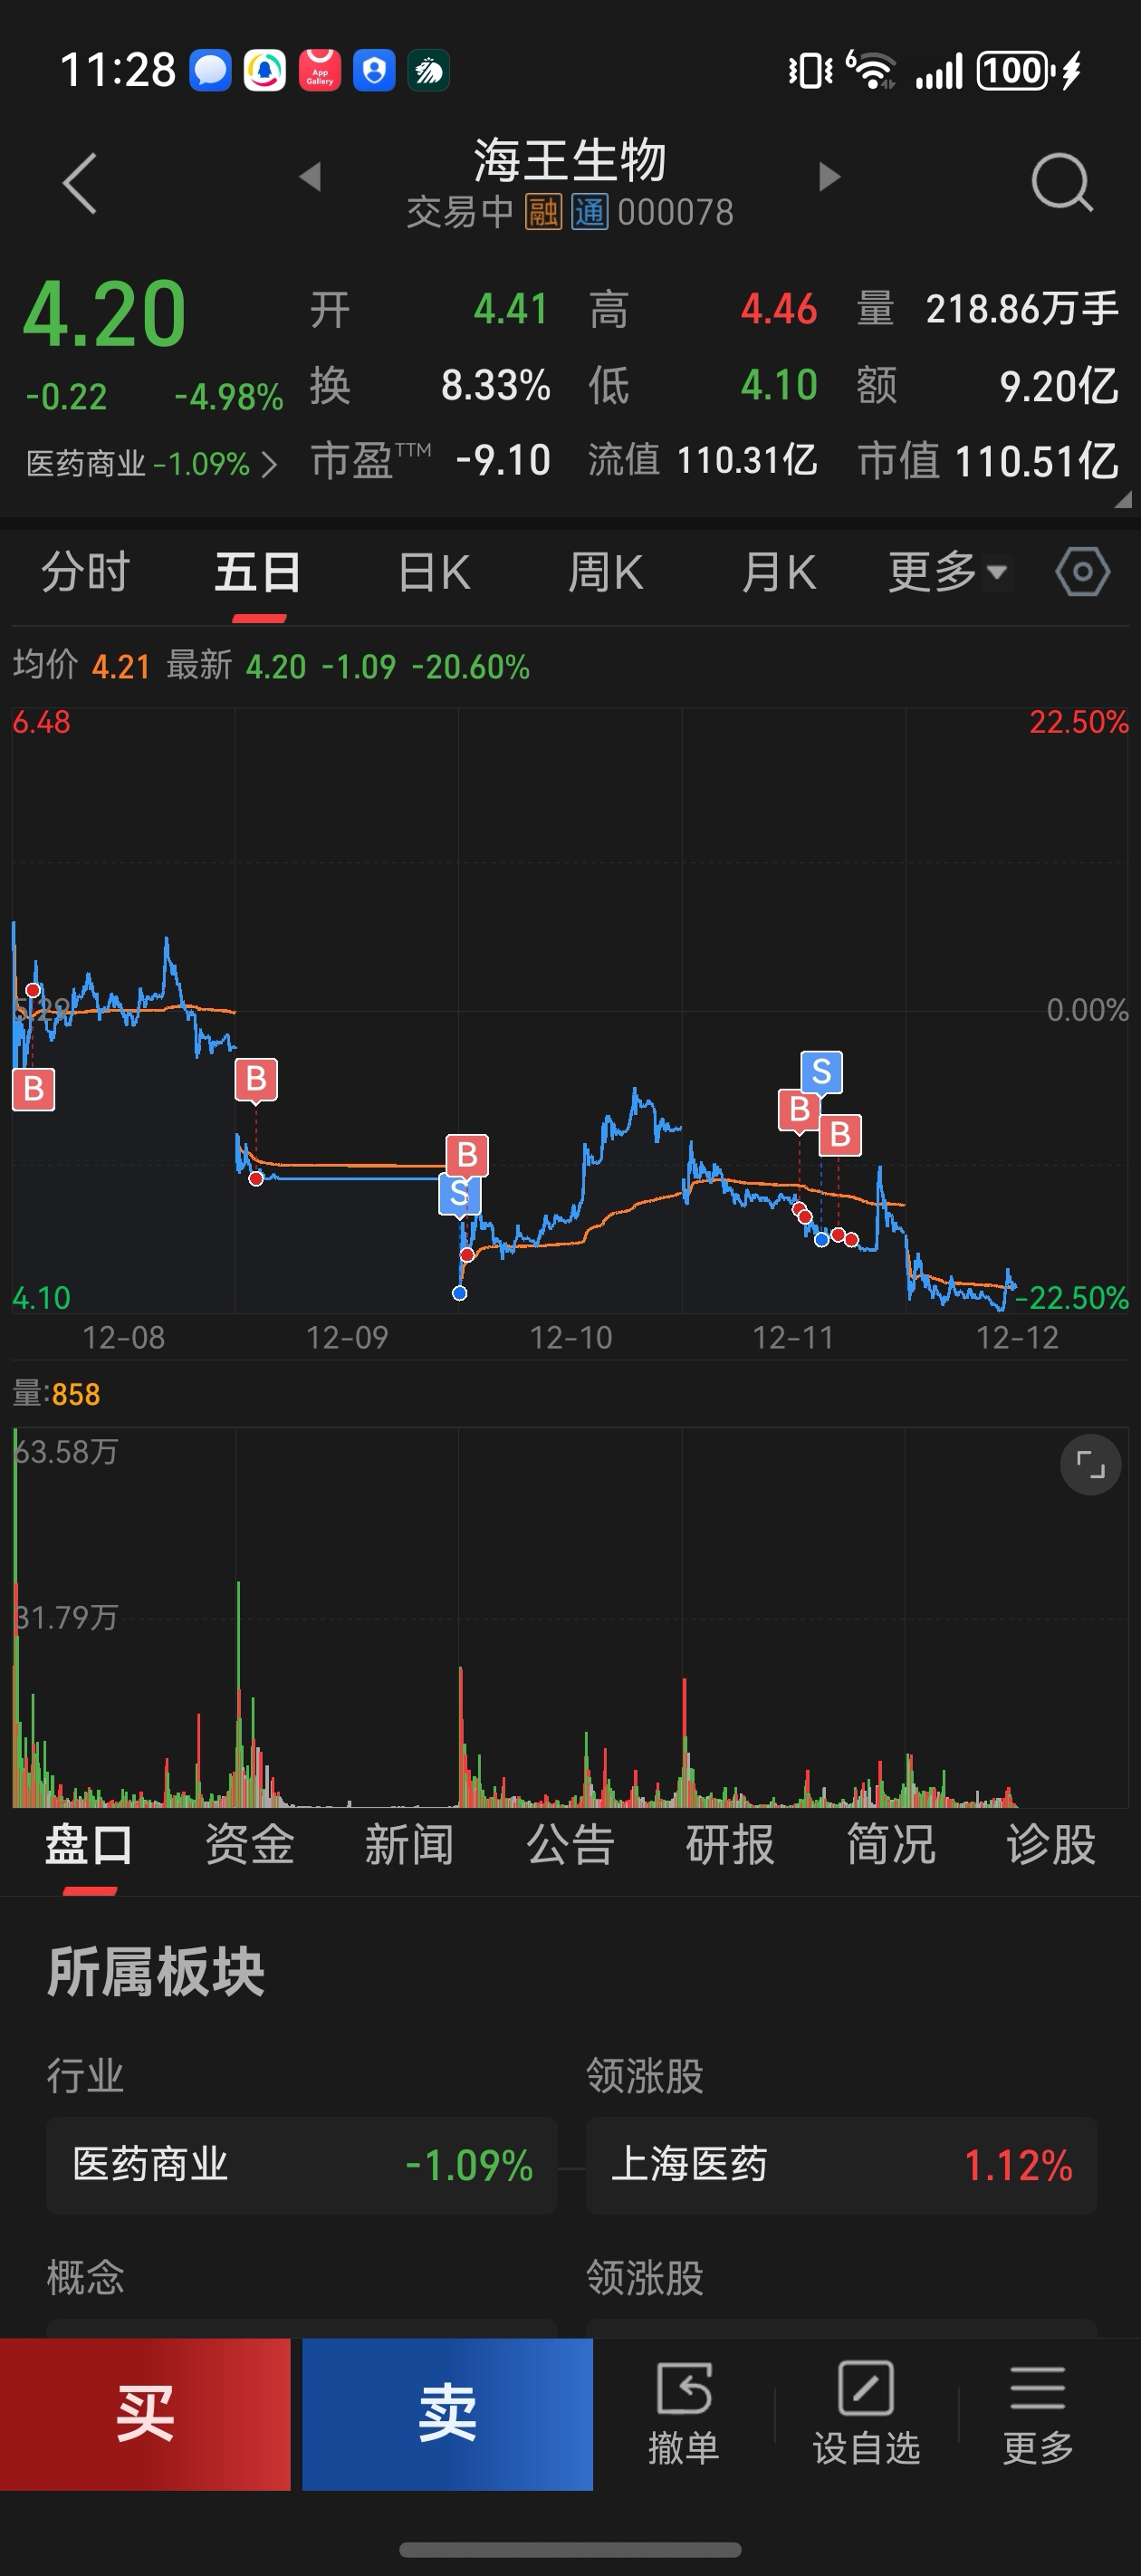The width and height of the screenshot is (1141, 2576).
Task: Tap the 海王生物 stock title
Action: click(570, 161)
